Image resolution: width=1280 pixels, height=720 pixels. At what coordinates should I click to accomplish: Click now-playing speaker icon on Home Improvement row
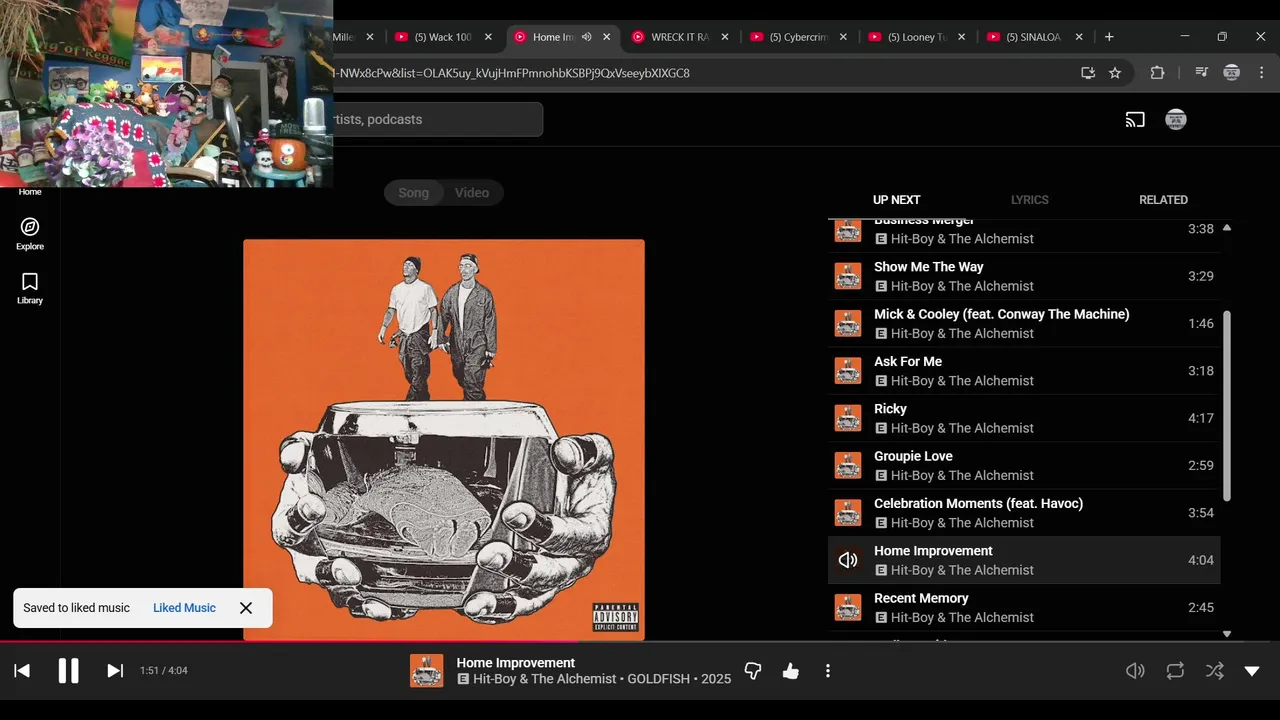tap(848, 560)
